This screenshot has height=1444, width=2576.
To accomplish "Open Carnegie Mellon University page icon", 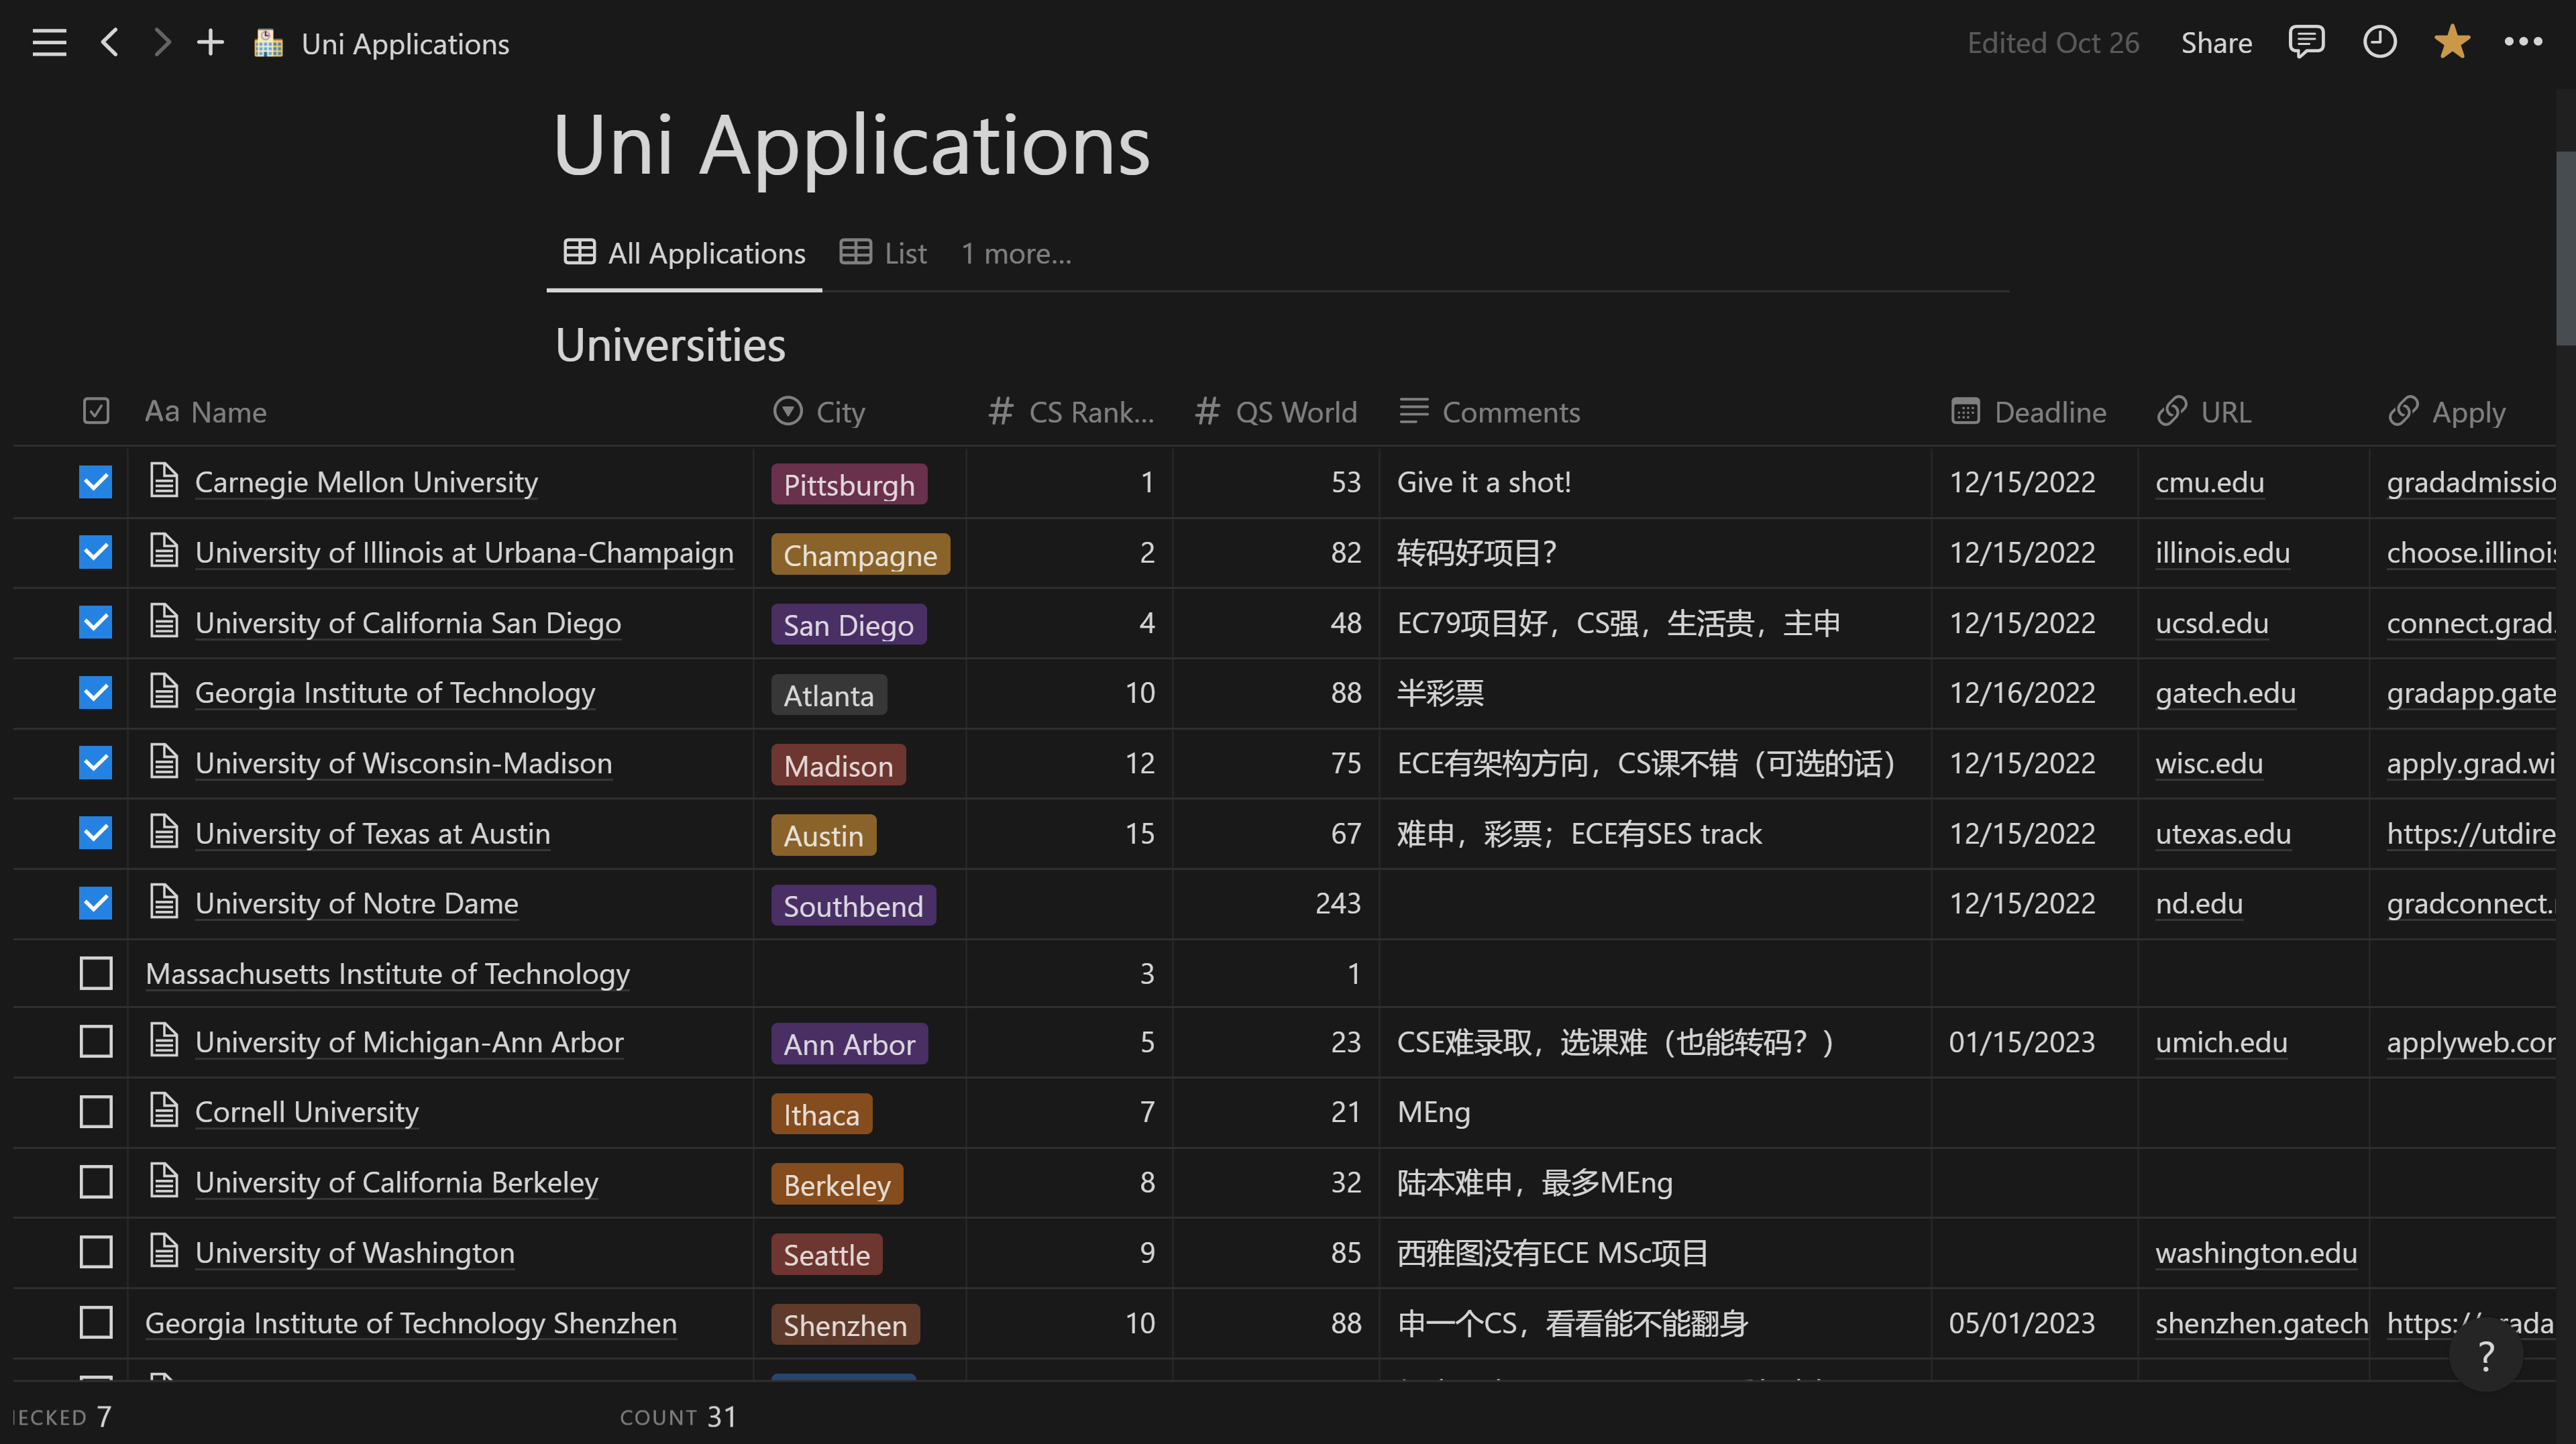I will 164,481.
